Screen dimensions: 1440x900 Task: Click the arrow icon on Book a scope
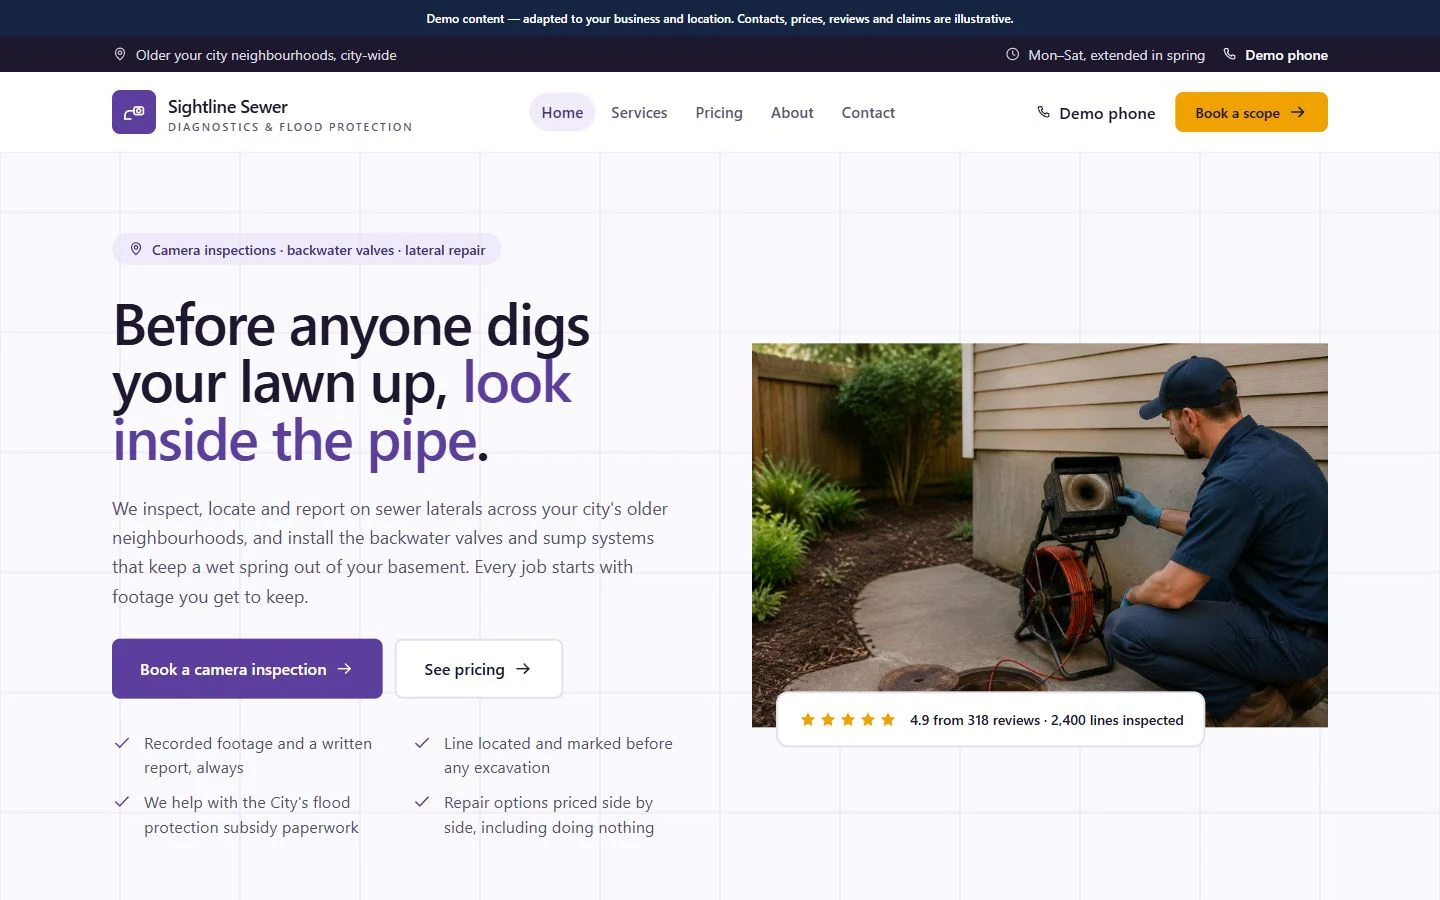(x=1298, y=112)
